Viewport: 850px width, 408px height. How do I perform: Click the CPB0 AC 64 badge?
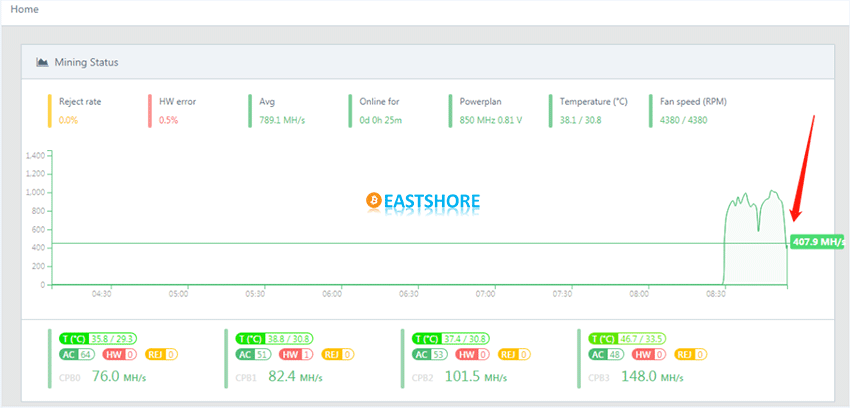coord(77,355)
